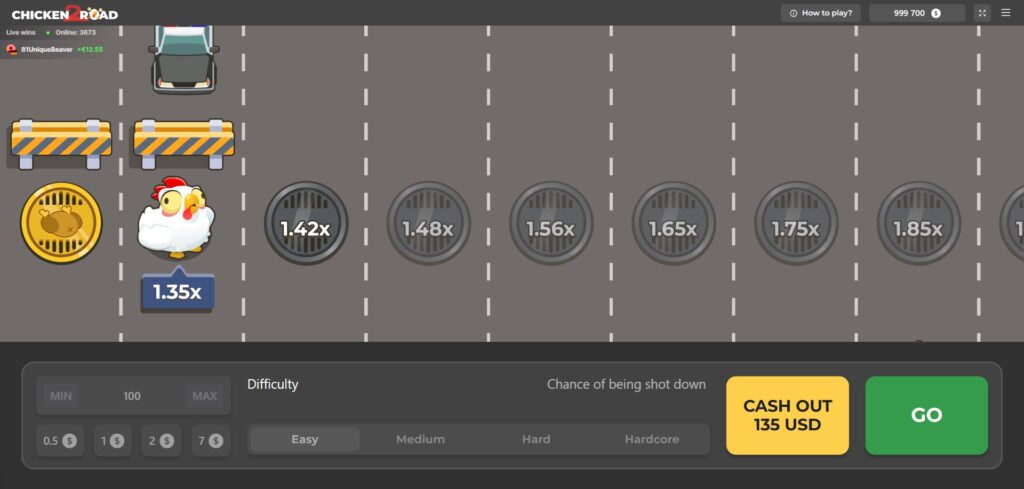The height and width of the screenshot is (489, 1024).
Task: Click the 81UniqueBeaver avatar icon
Action: pyautogui.click(x=12, y=50)
